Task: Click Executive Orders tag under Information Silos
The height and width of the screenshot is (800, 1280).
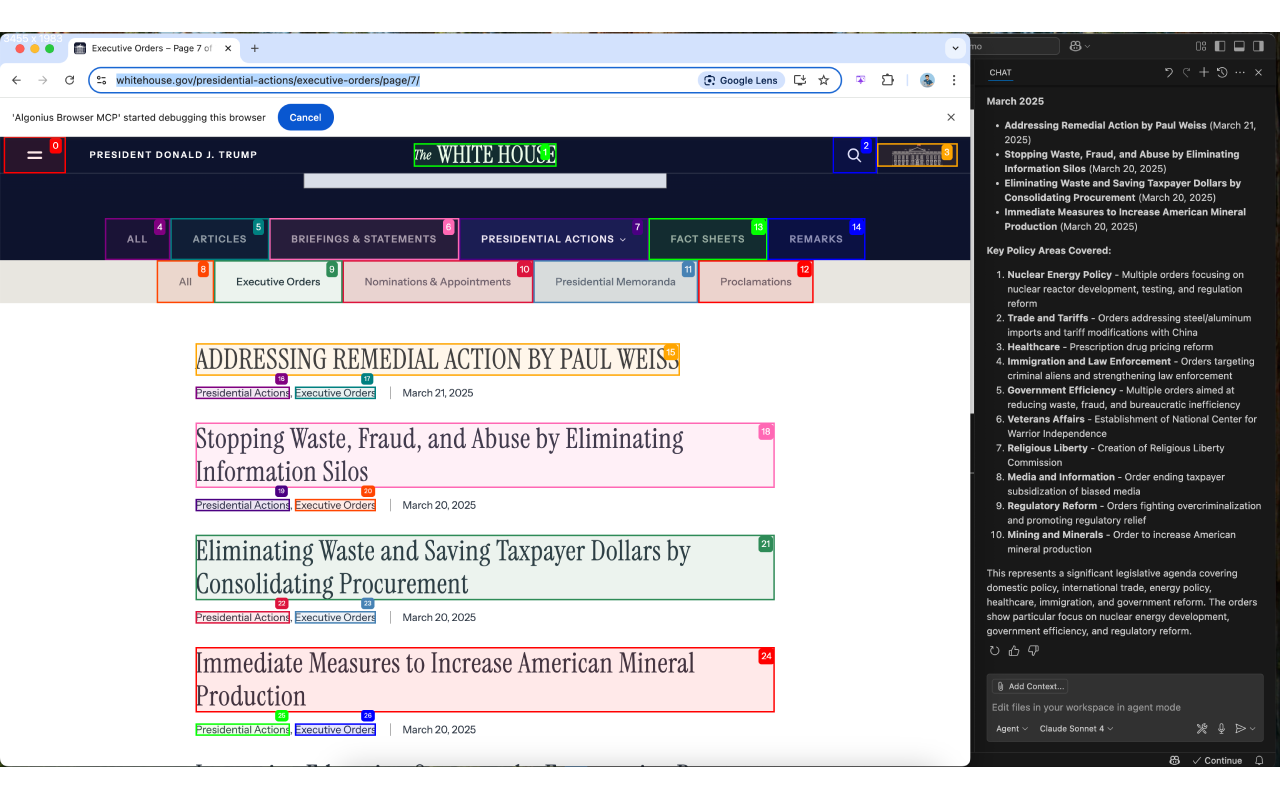Action: coord(335,505)
